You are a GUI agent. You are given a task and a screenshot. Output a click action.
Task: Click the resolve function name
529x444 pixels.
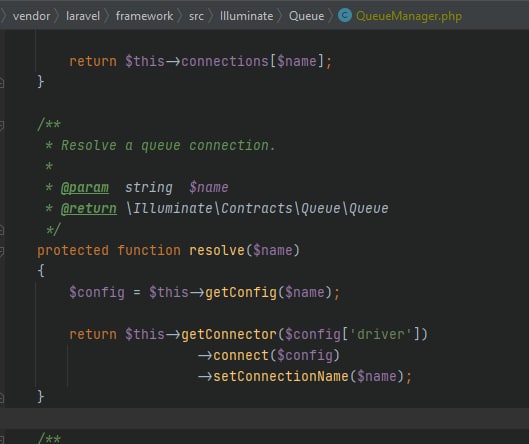pos(217,250)
